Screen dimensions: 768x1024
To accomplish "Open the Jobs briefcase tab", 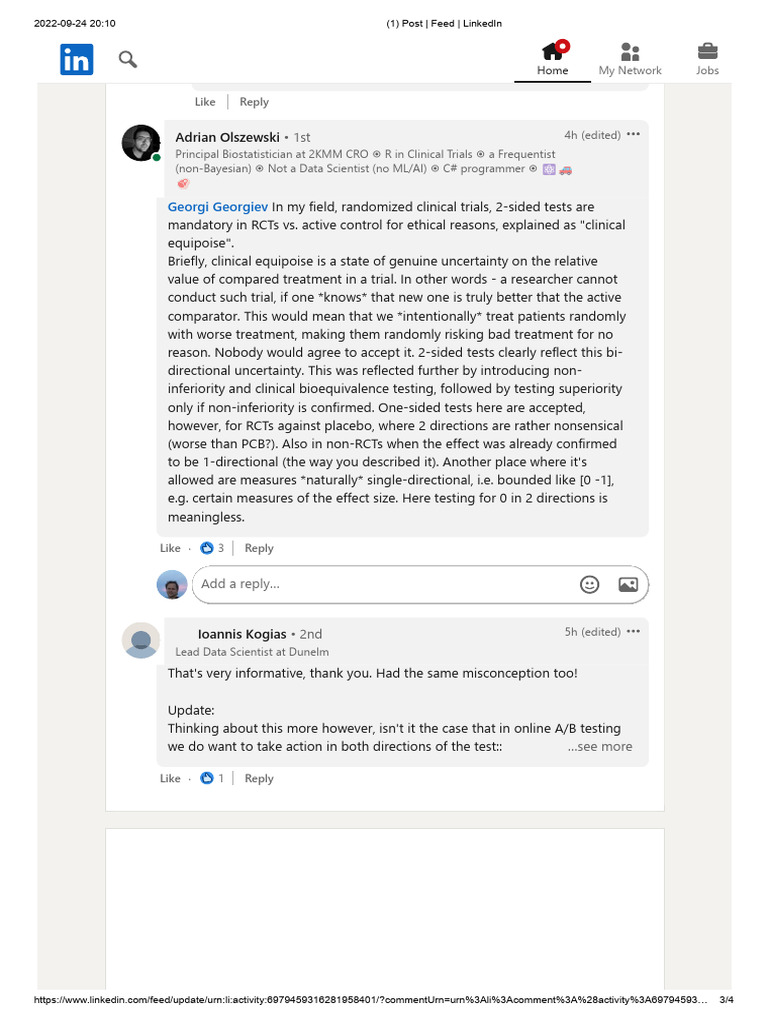I will coord(707,58).
